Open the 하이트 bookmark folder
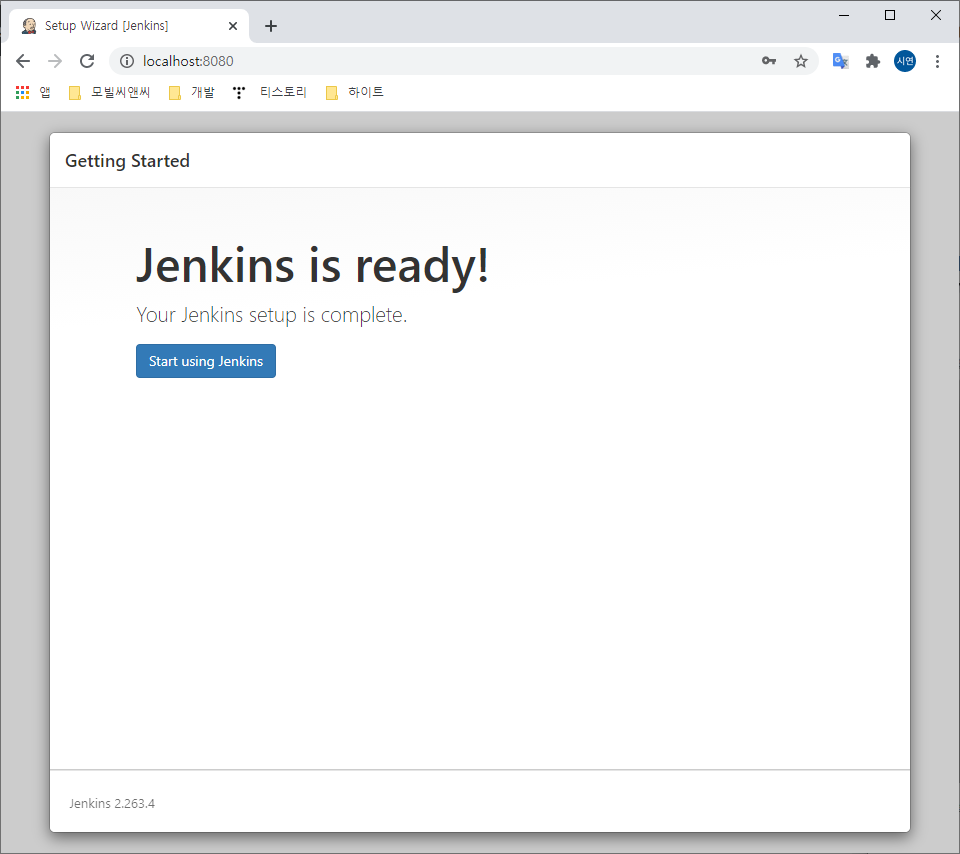 coord(354,92)
